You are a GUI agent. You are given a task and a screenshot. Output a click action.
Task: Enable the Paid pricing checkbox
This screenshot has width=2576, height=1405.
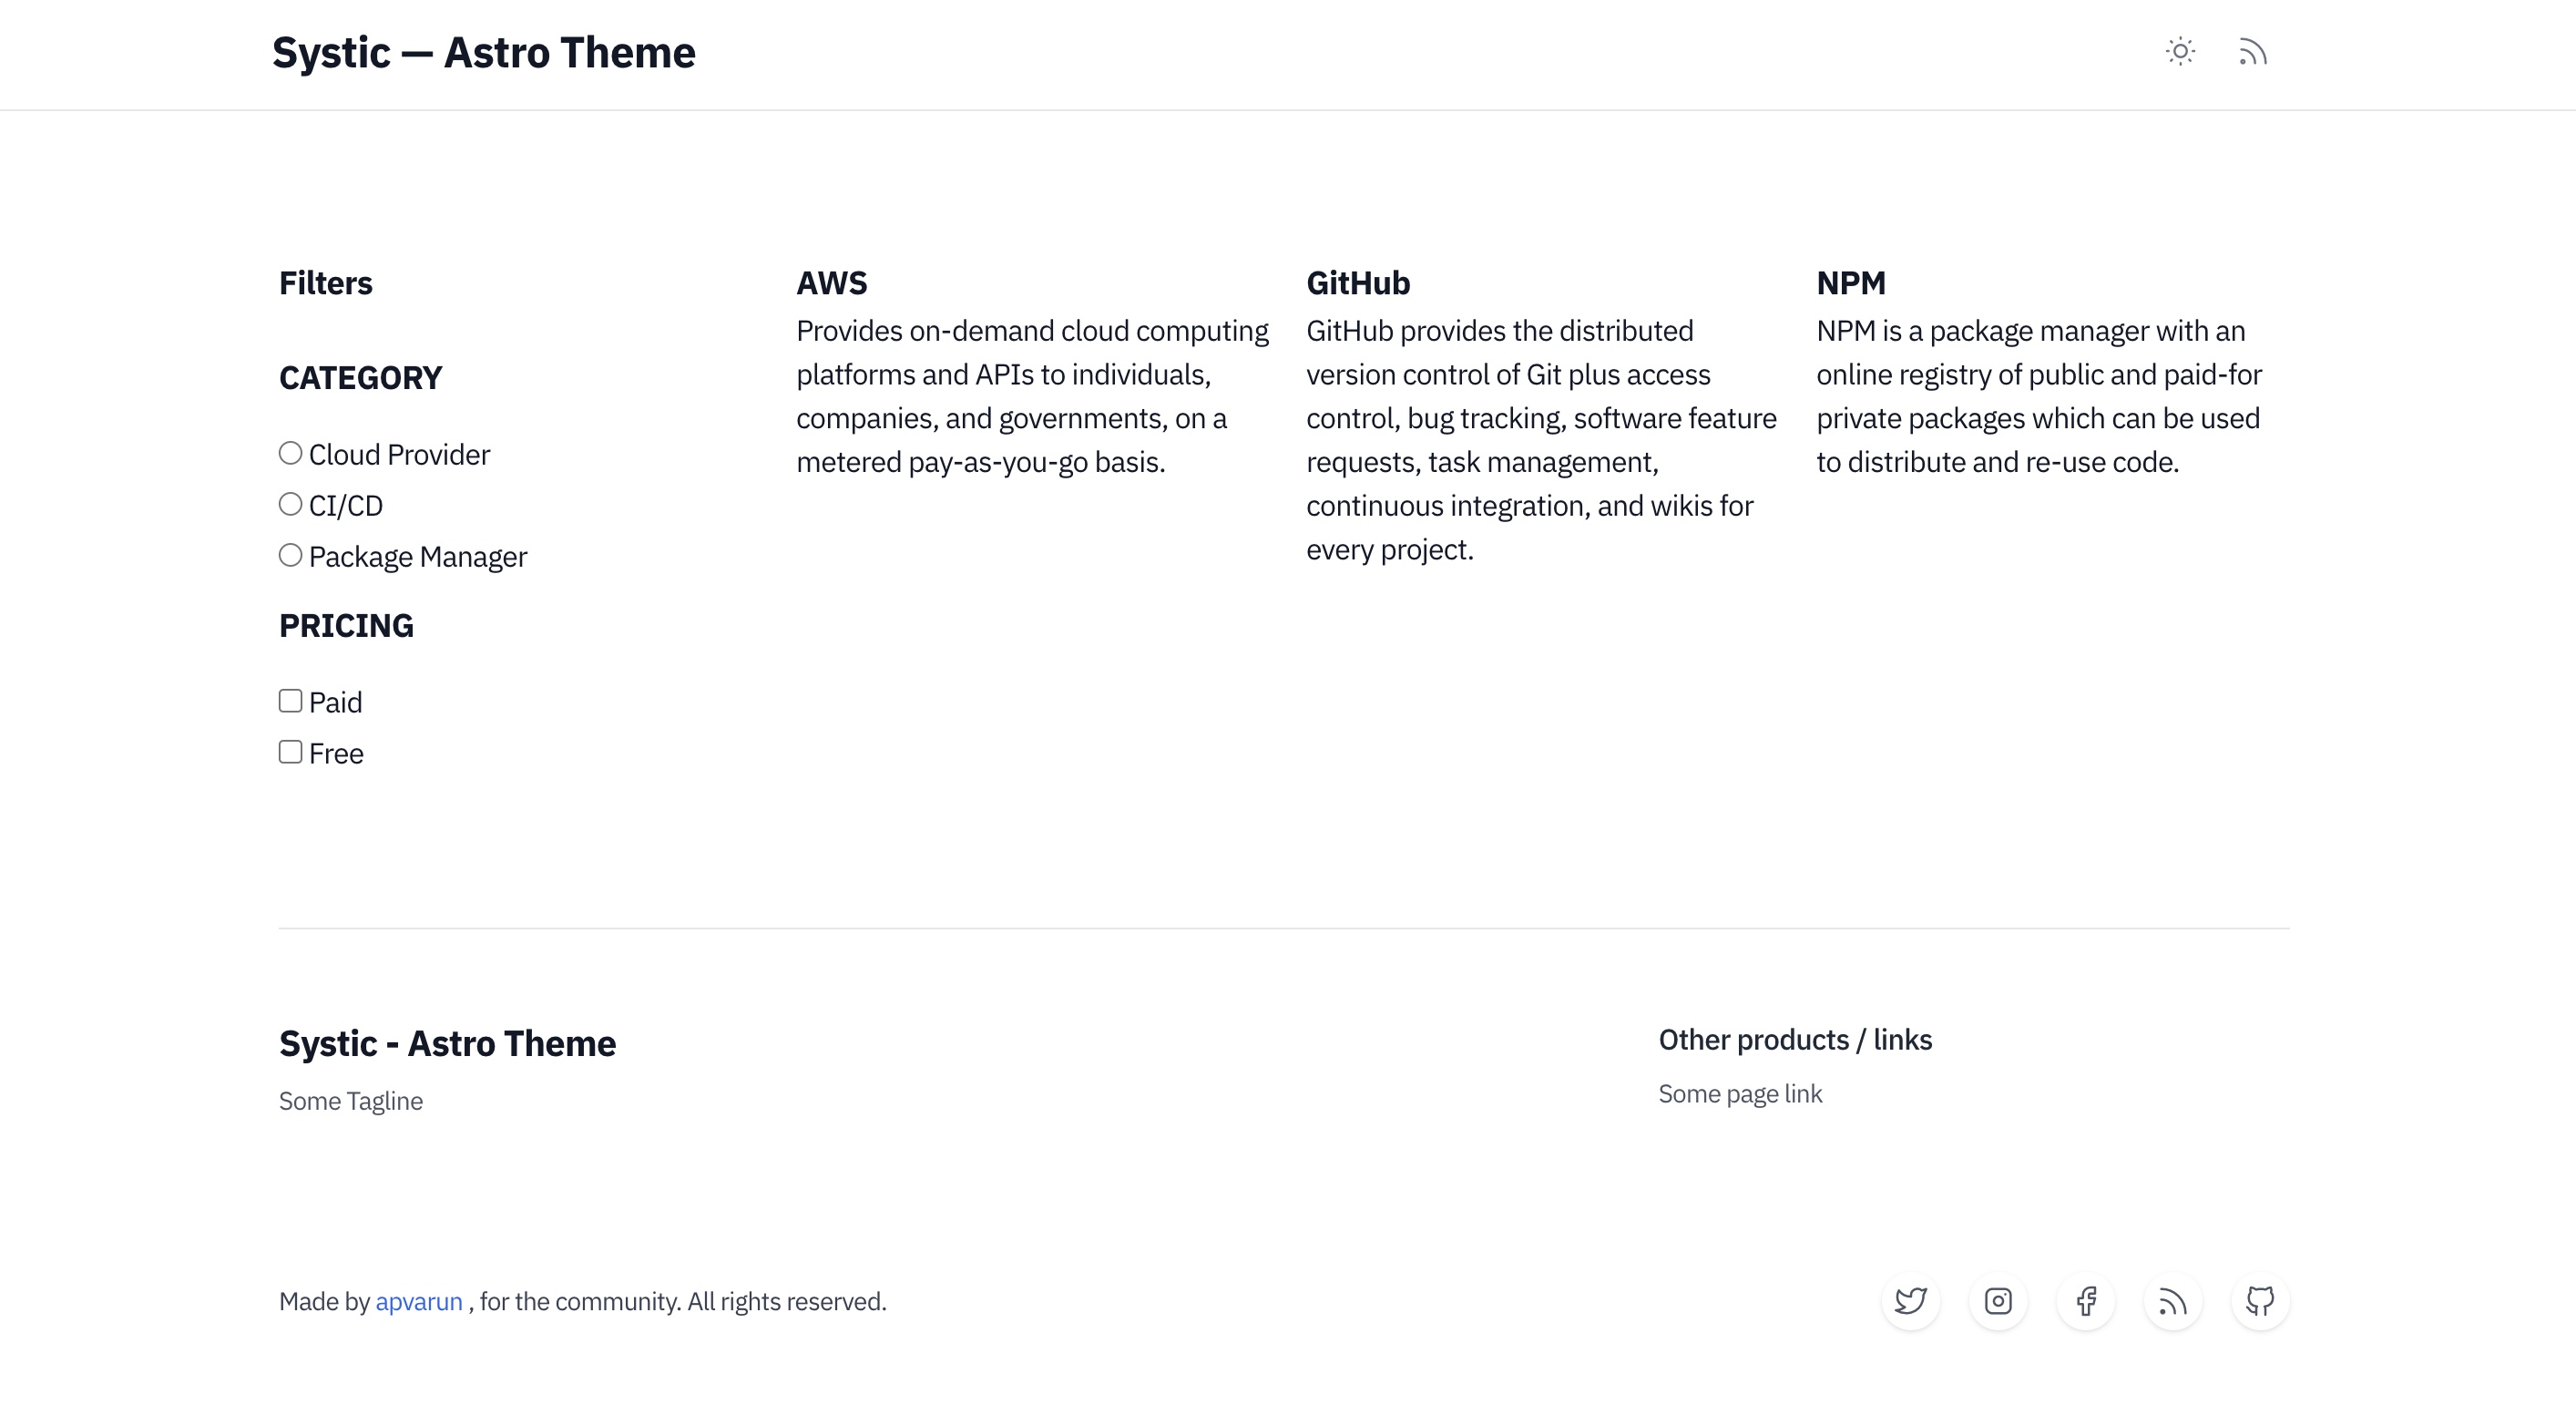click(x=290, y=701)
